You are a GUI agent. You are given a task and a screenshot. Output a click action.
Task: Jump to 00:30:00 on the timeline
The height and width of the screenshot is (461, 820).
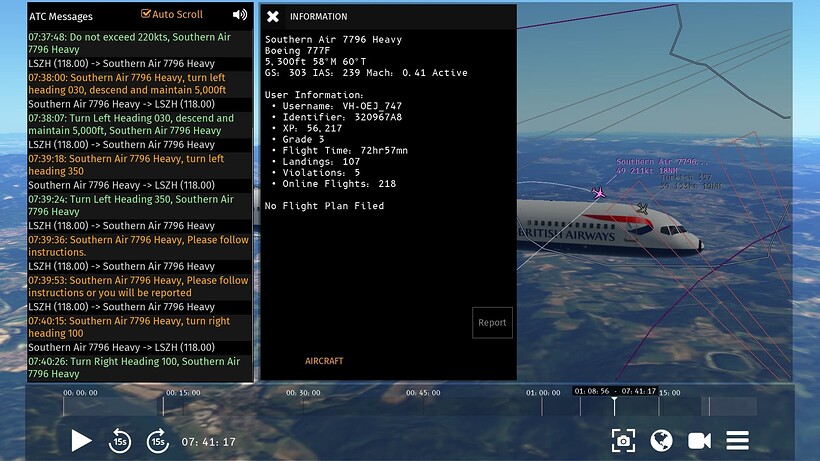(303, 393)
